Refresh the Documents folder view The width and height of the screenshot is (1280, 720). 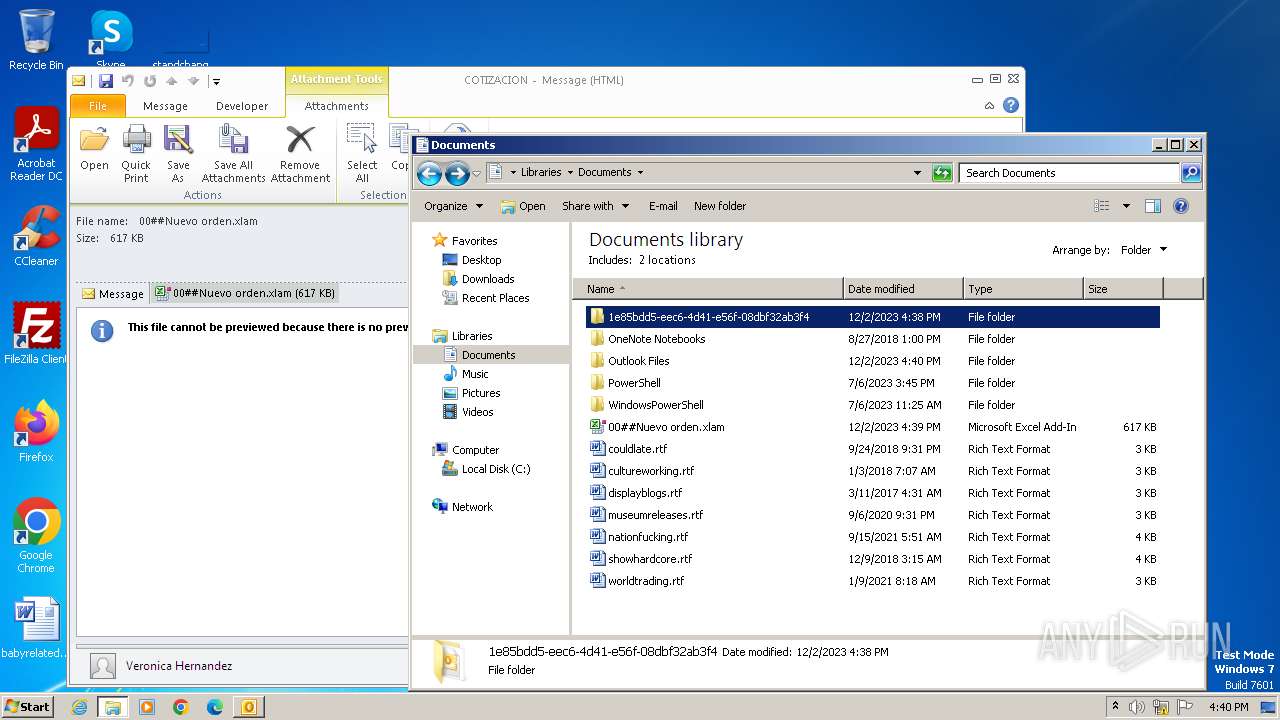(942, 173)
